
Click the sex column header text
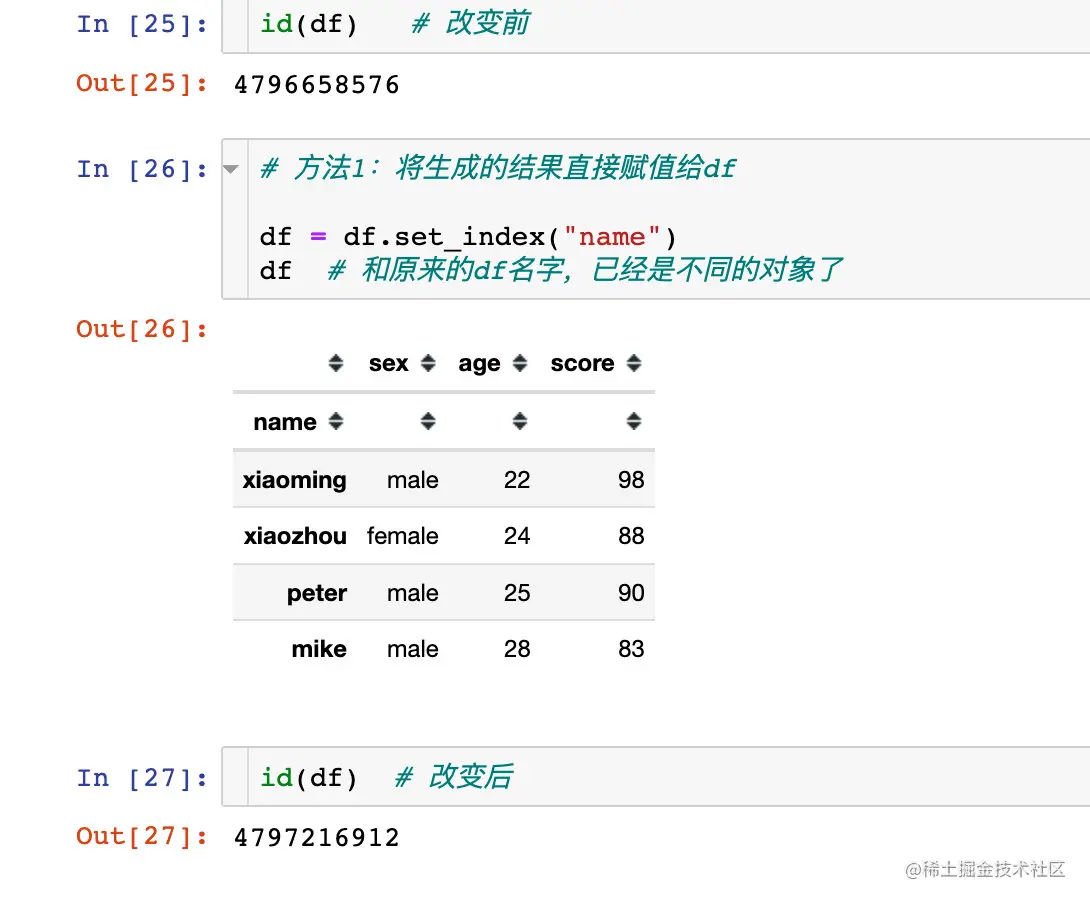389,363
